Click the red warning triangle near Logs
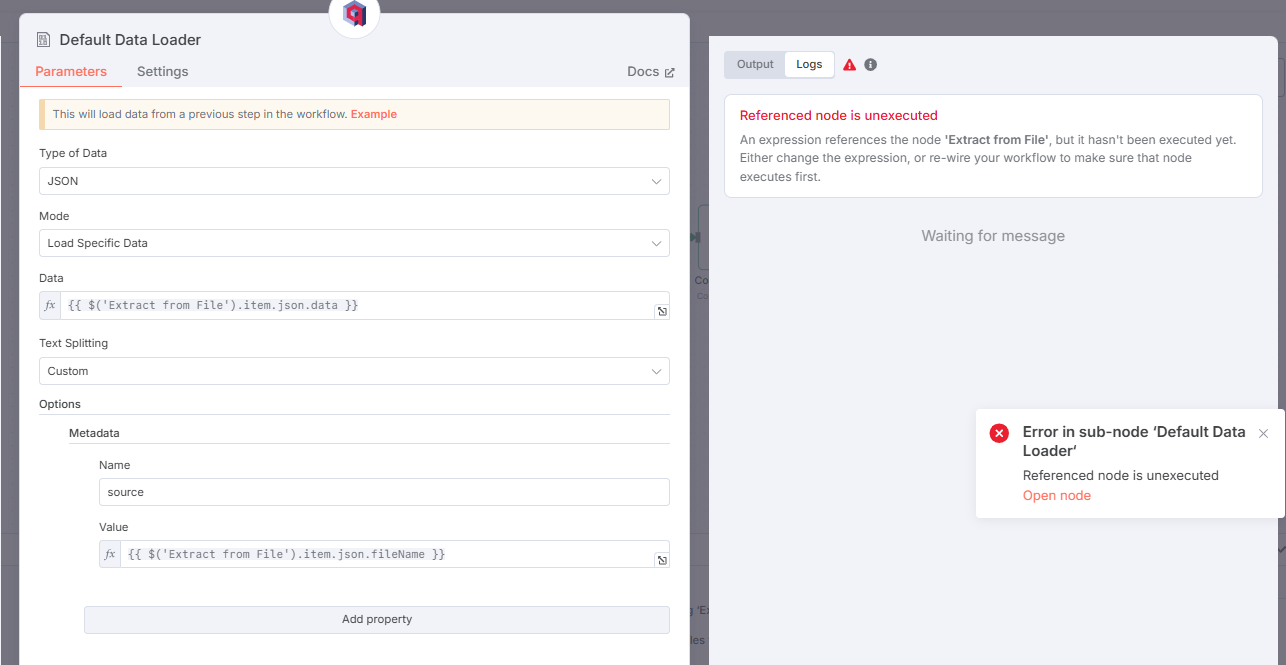 [847, 63]
